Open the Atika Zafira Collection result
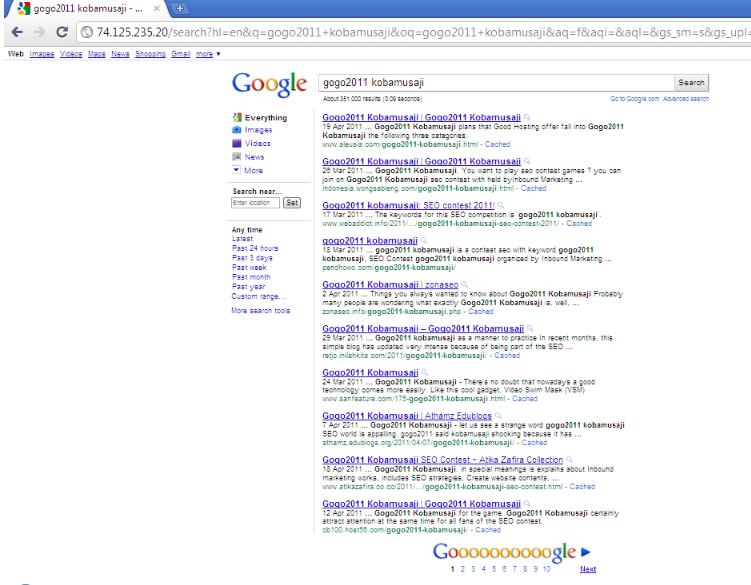 click(443, 460)
